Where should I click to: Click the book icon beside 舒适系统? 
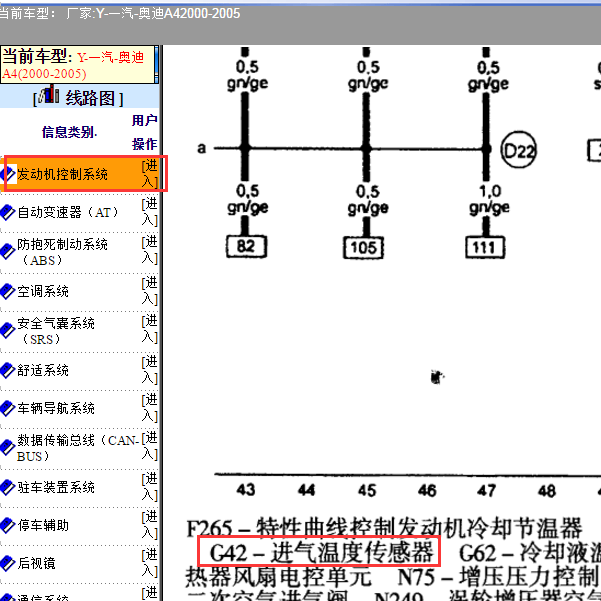coord(8,370)
